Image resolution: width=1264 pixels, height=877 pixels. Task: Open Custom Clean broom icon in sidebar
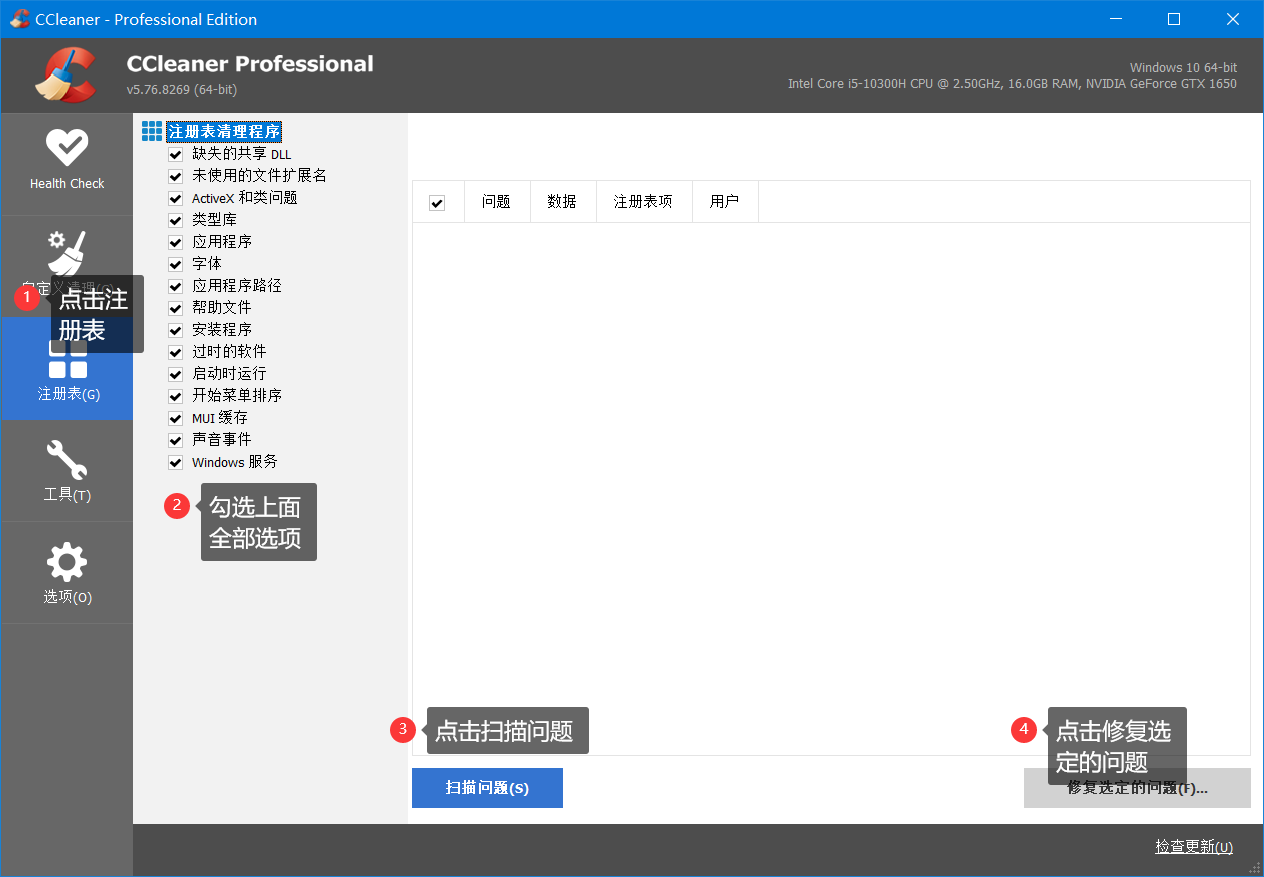(67, 252)
